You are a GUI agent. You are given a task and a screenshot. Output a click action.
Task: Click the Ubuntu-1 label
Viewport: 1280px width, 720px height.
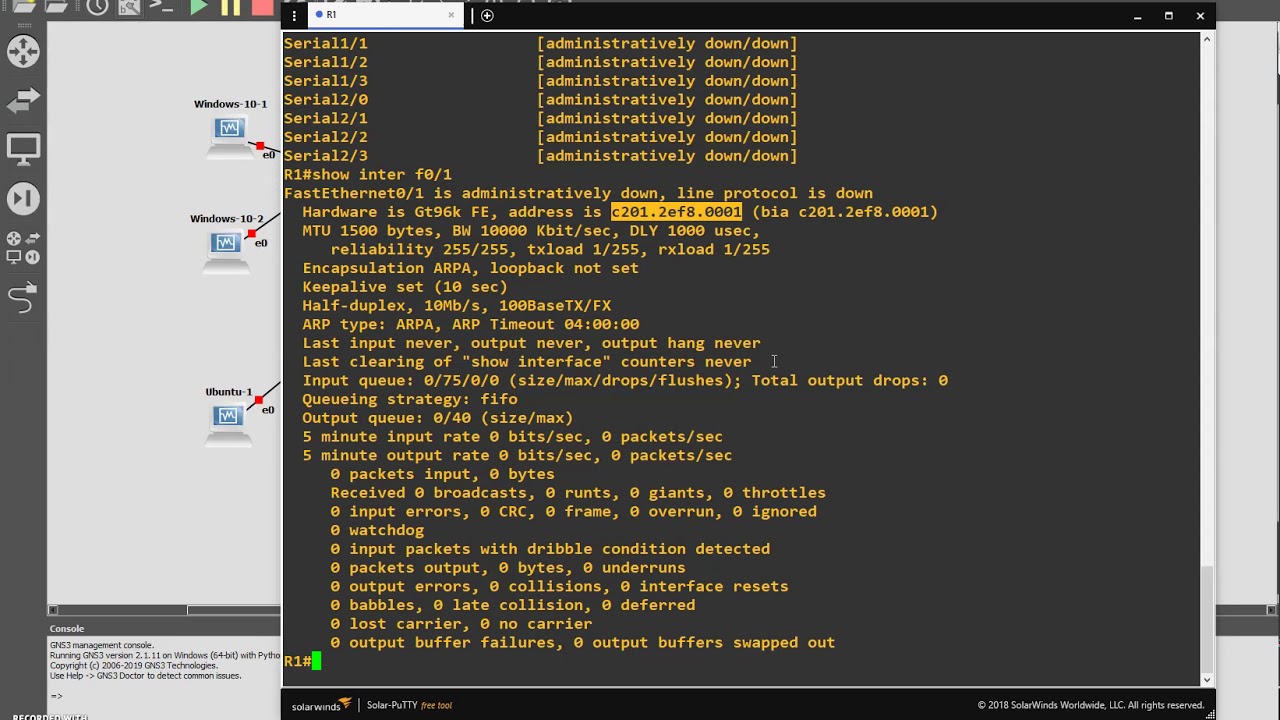[x=228, y=392]
